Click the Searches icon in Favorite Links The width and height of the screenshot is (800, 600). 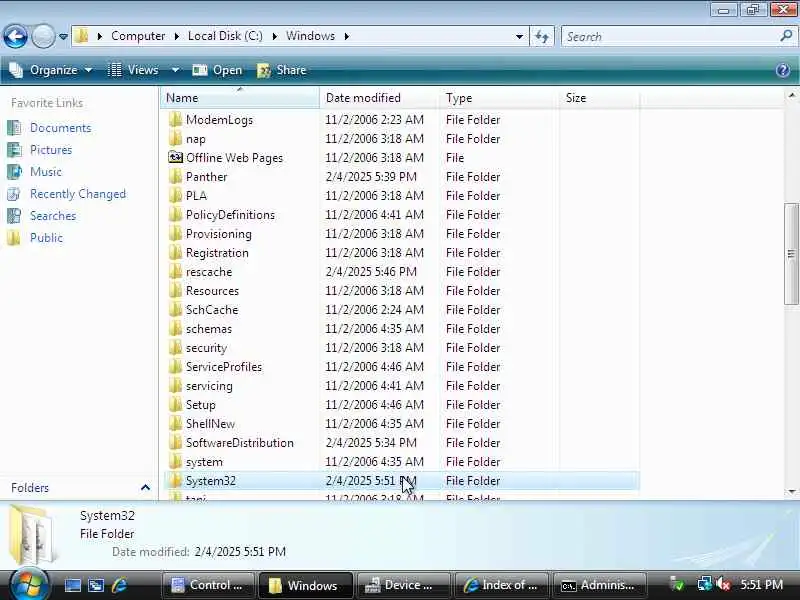(x=14, y=216)
